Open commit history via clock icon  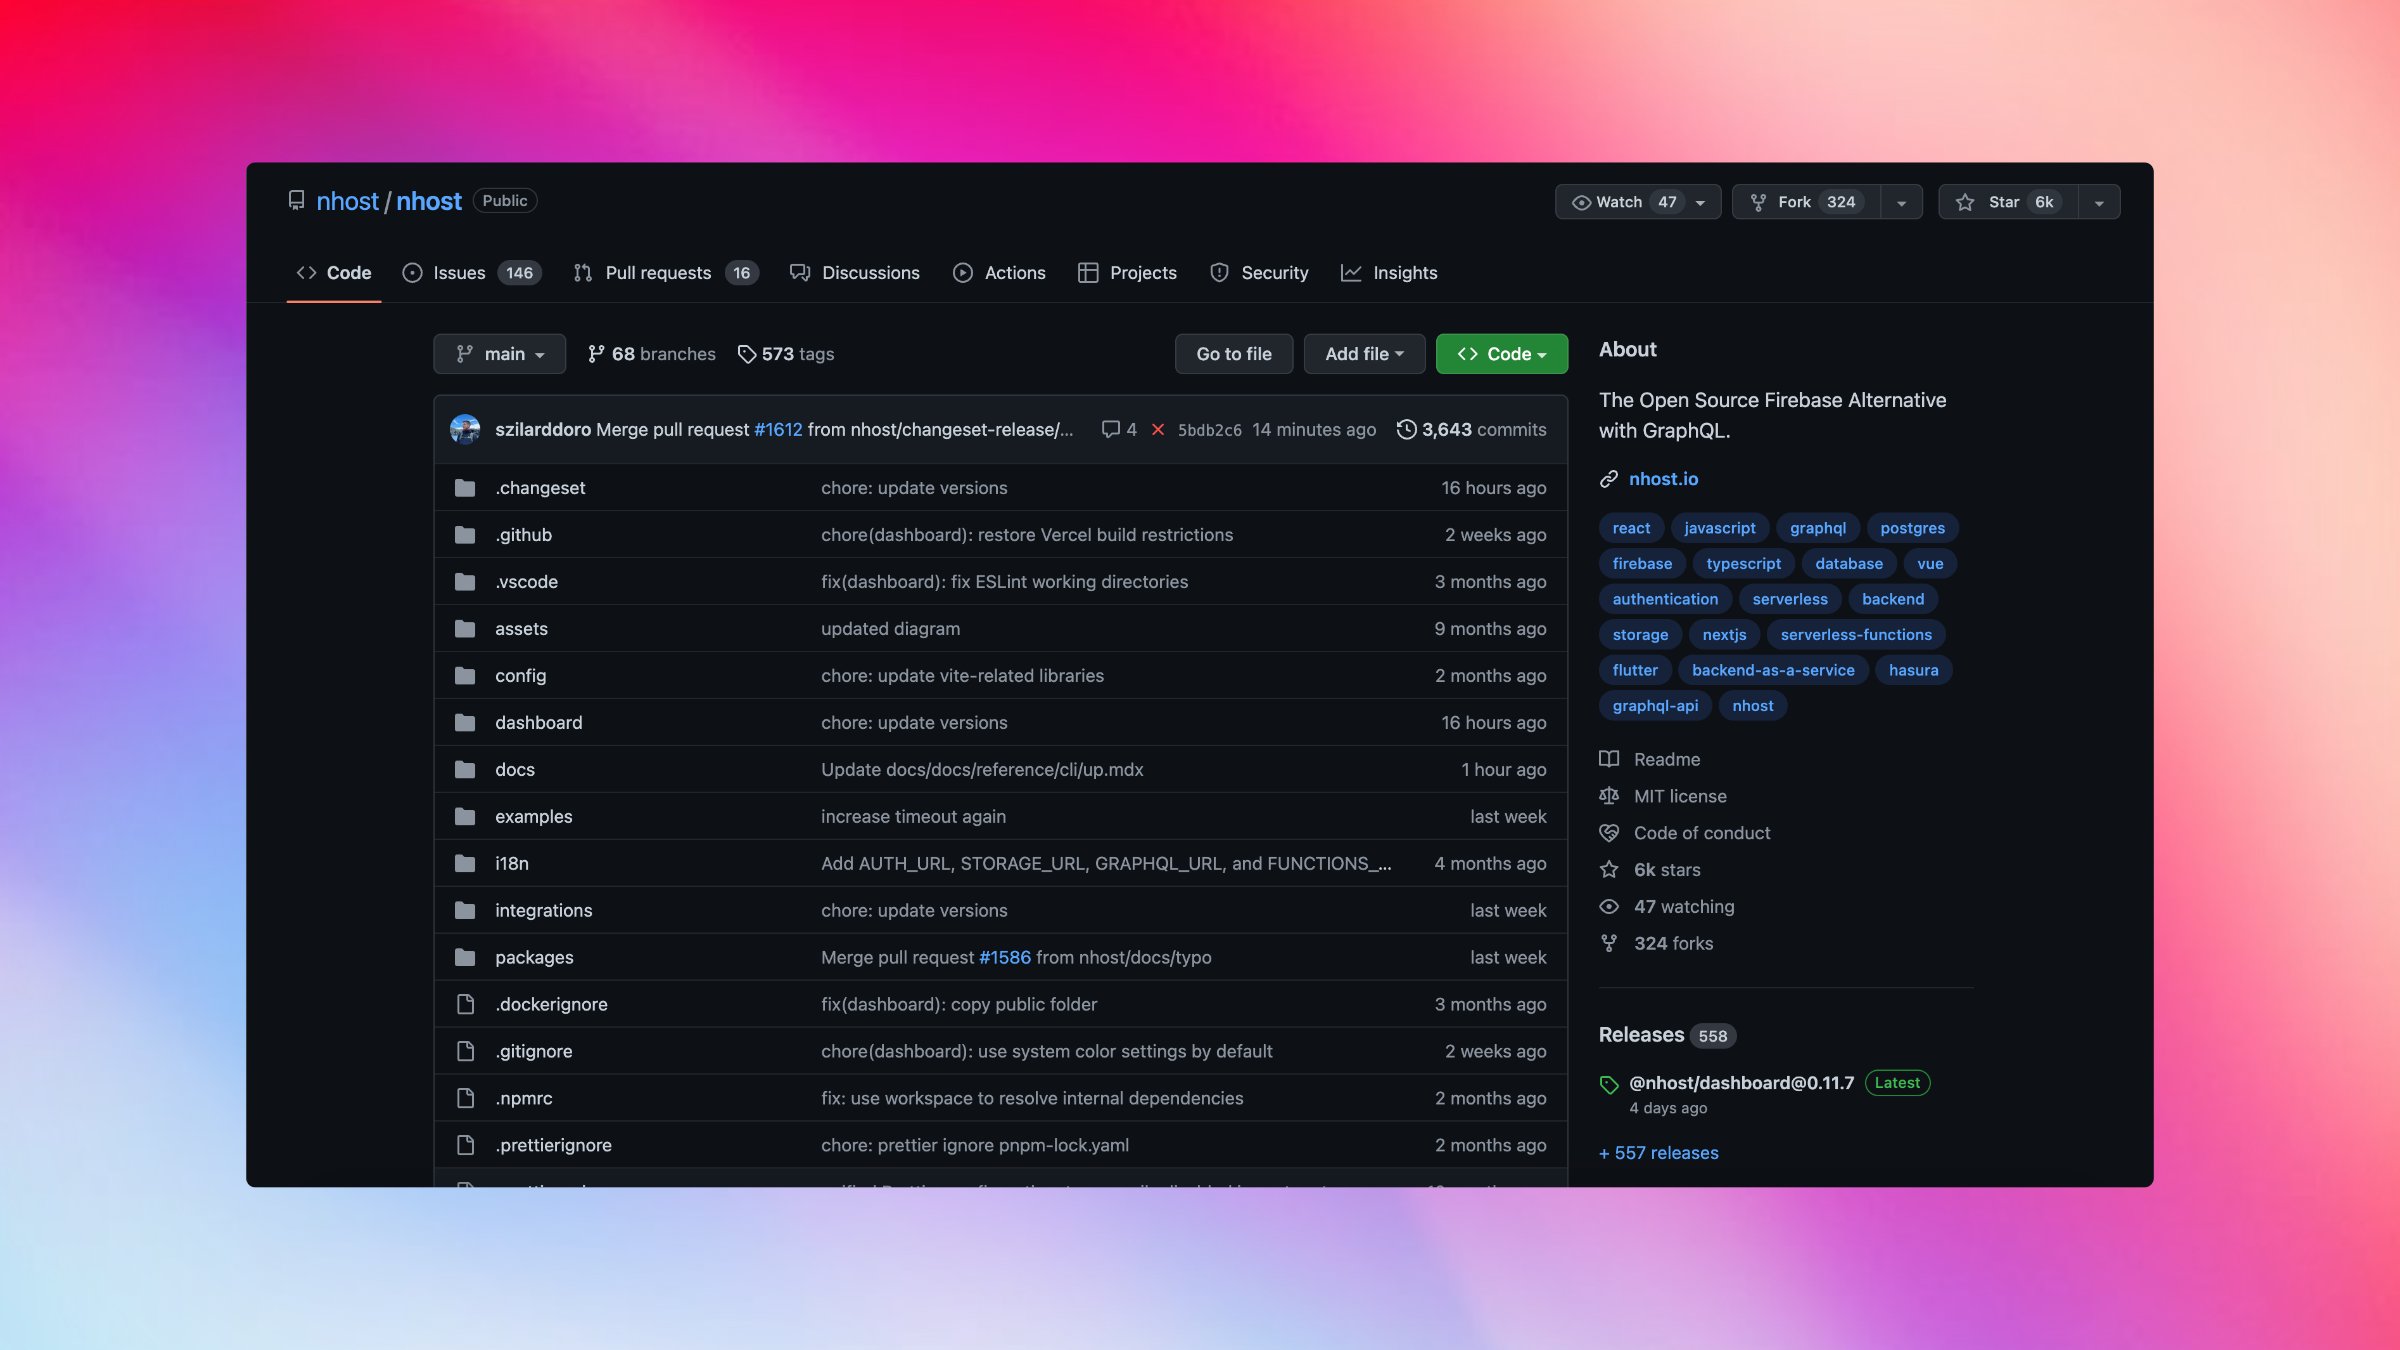pos(1406,430)
